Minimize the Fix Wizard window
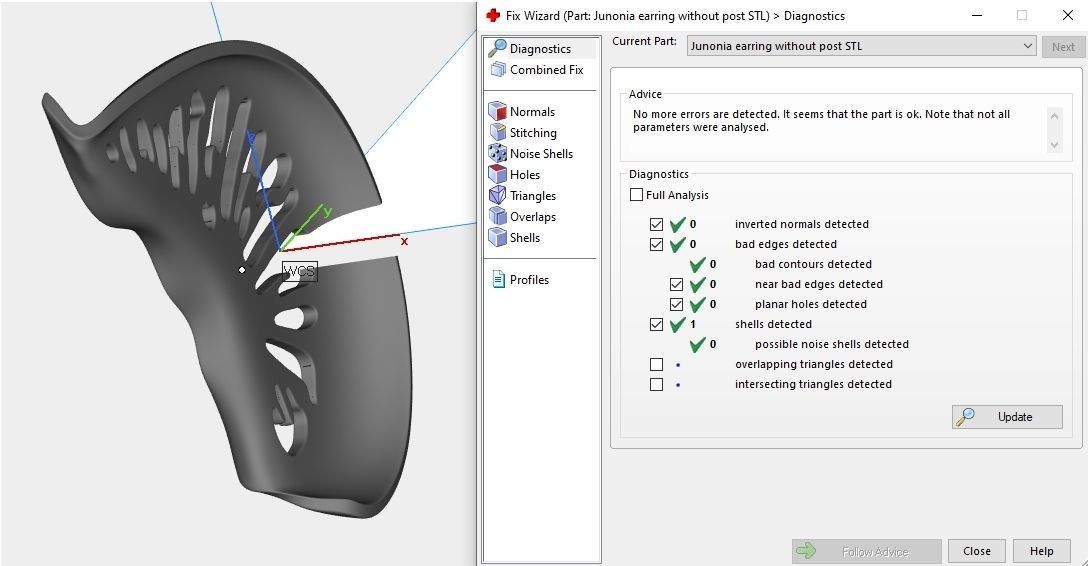This screenshot has height=566, width=1088. pyautogui.click(x=977, y=15)
